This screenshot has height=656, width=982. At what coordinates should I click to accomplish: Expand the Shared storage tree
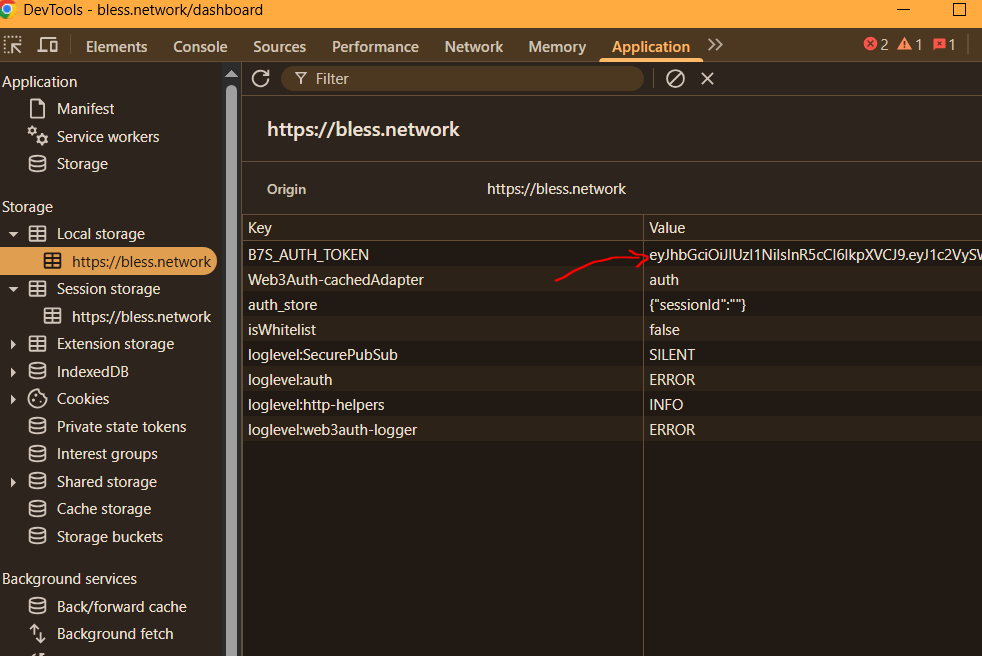(x=13, y=482)
